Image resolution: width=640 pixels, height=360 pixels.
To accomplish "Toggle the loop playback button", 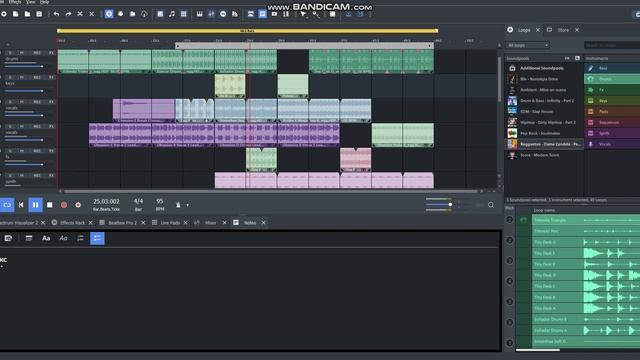I will (7, 205).
